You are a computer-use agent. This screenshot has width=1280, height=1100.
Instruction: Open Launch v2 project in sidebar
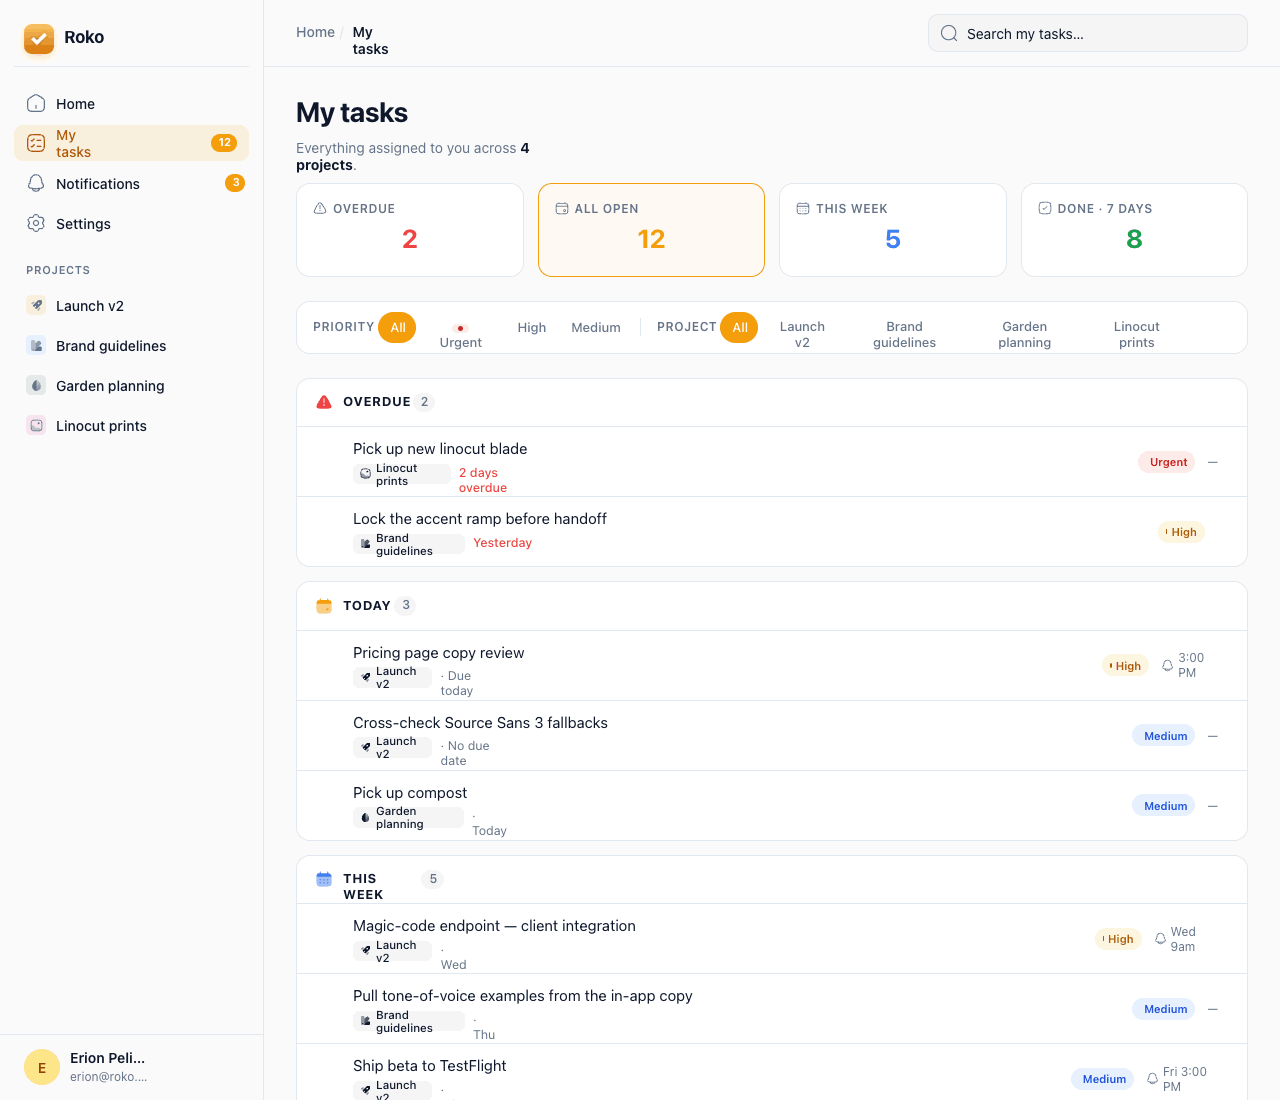click(131, 305)
